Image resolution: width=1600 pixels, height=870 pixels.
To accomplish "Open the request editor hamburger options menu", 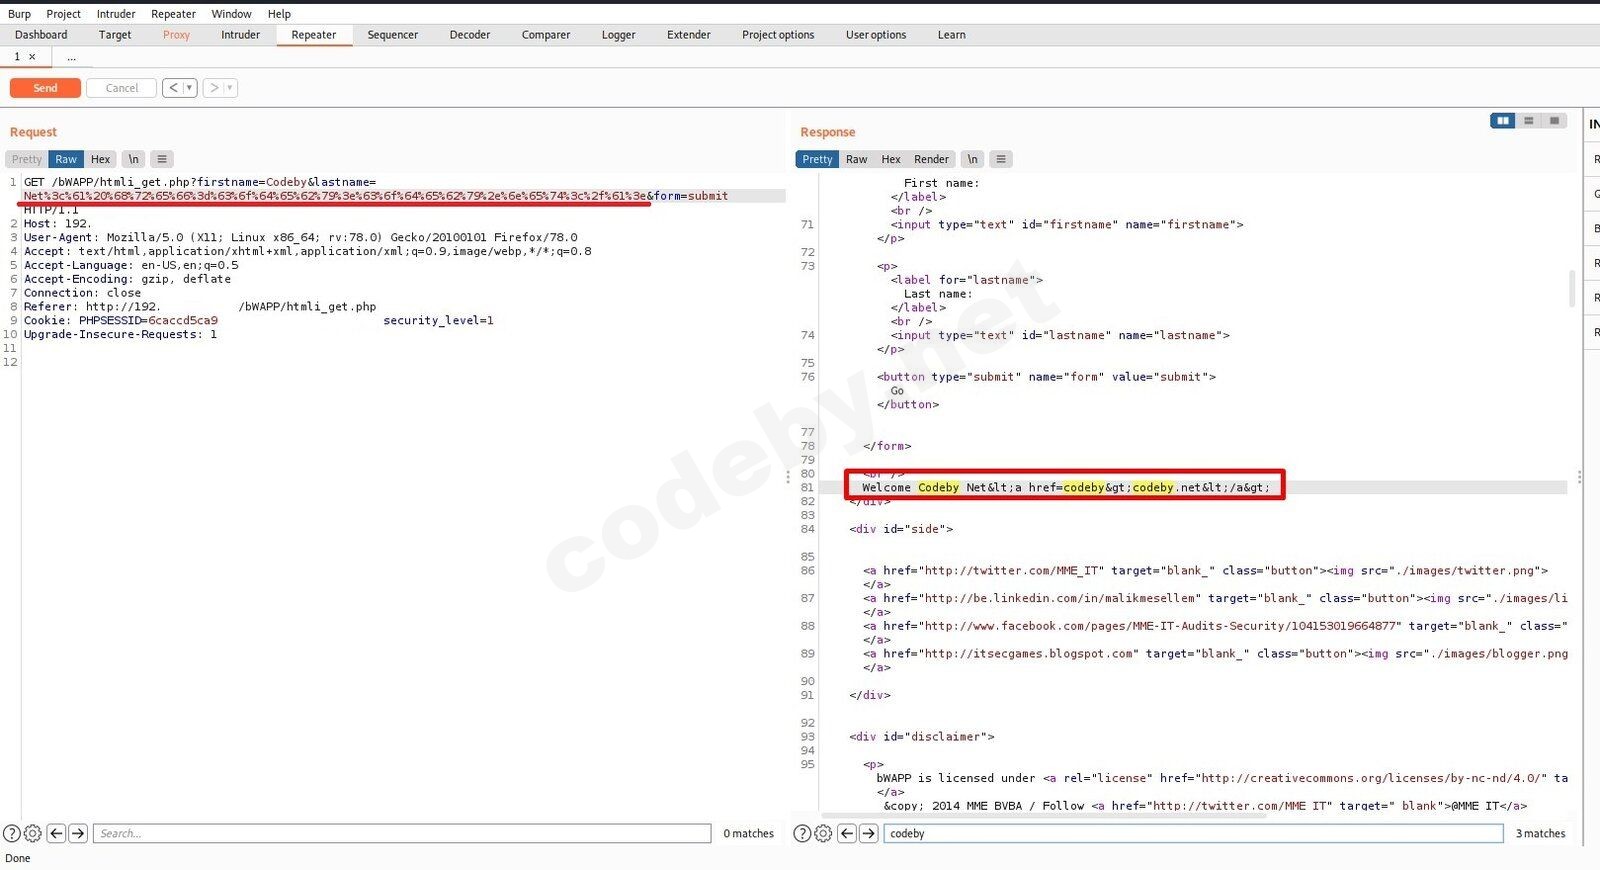I will [162, 159].
